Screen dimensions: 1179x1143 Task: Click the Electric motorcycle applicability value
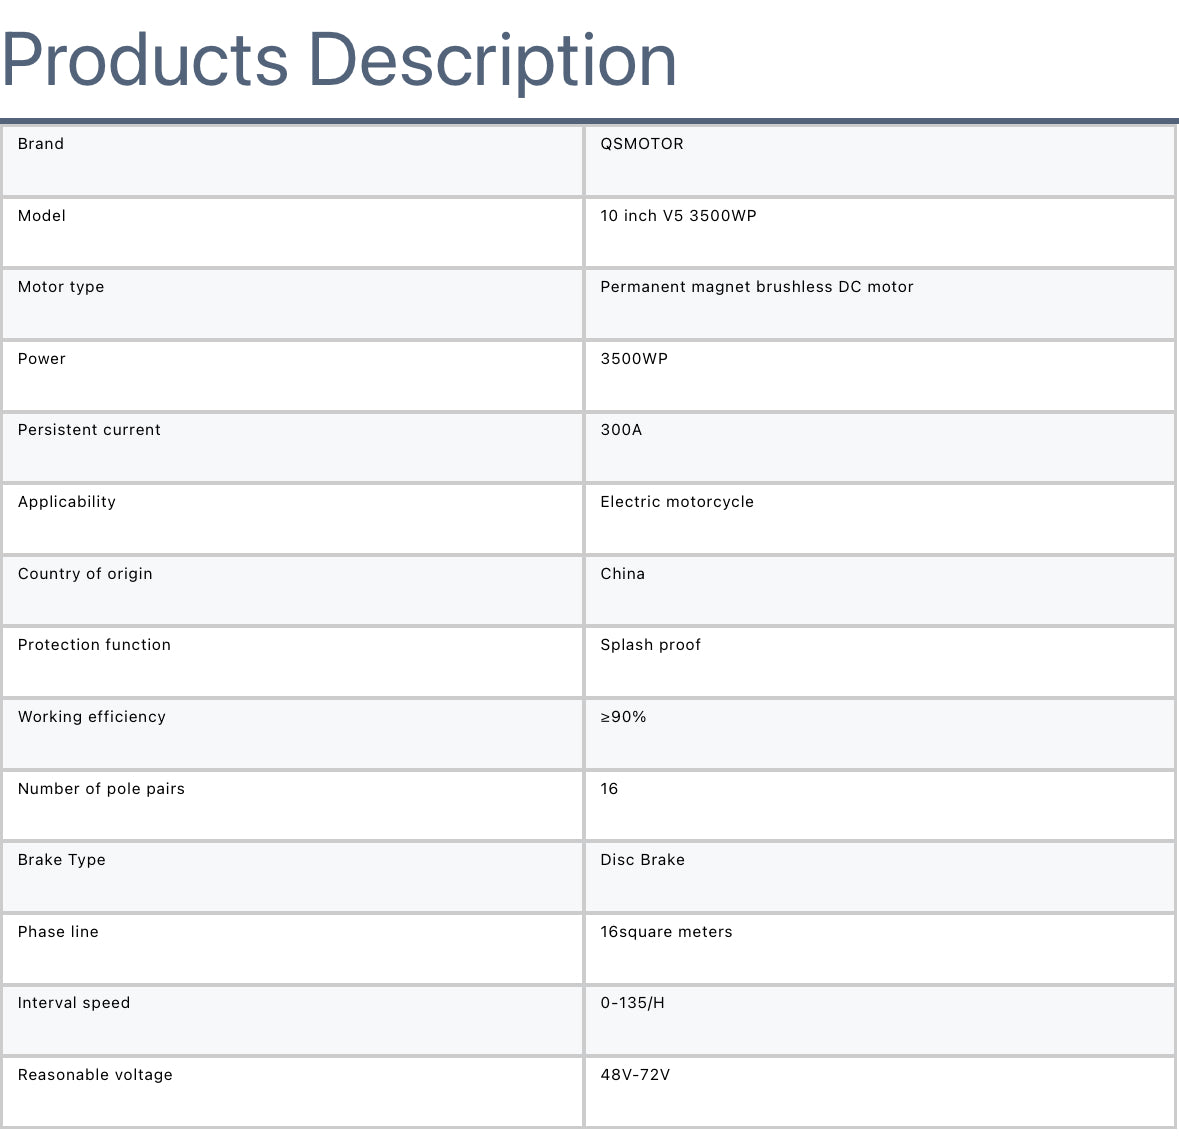click(x=677, y=502)
